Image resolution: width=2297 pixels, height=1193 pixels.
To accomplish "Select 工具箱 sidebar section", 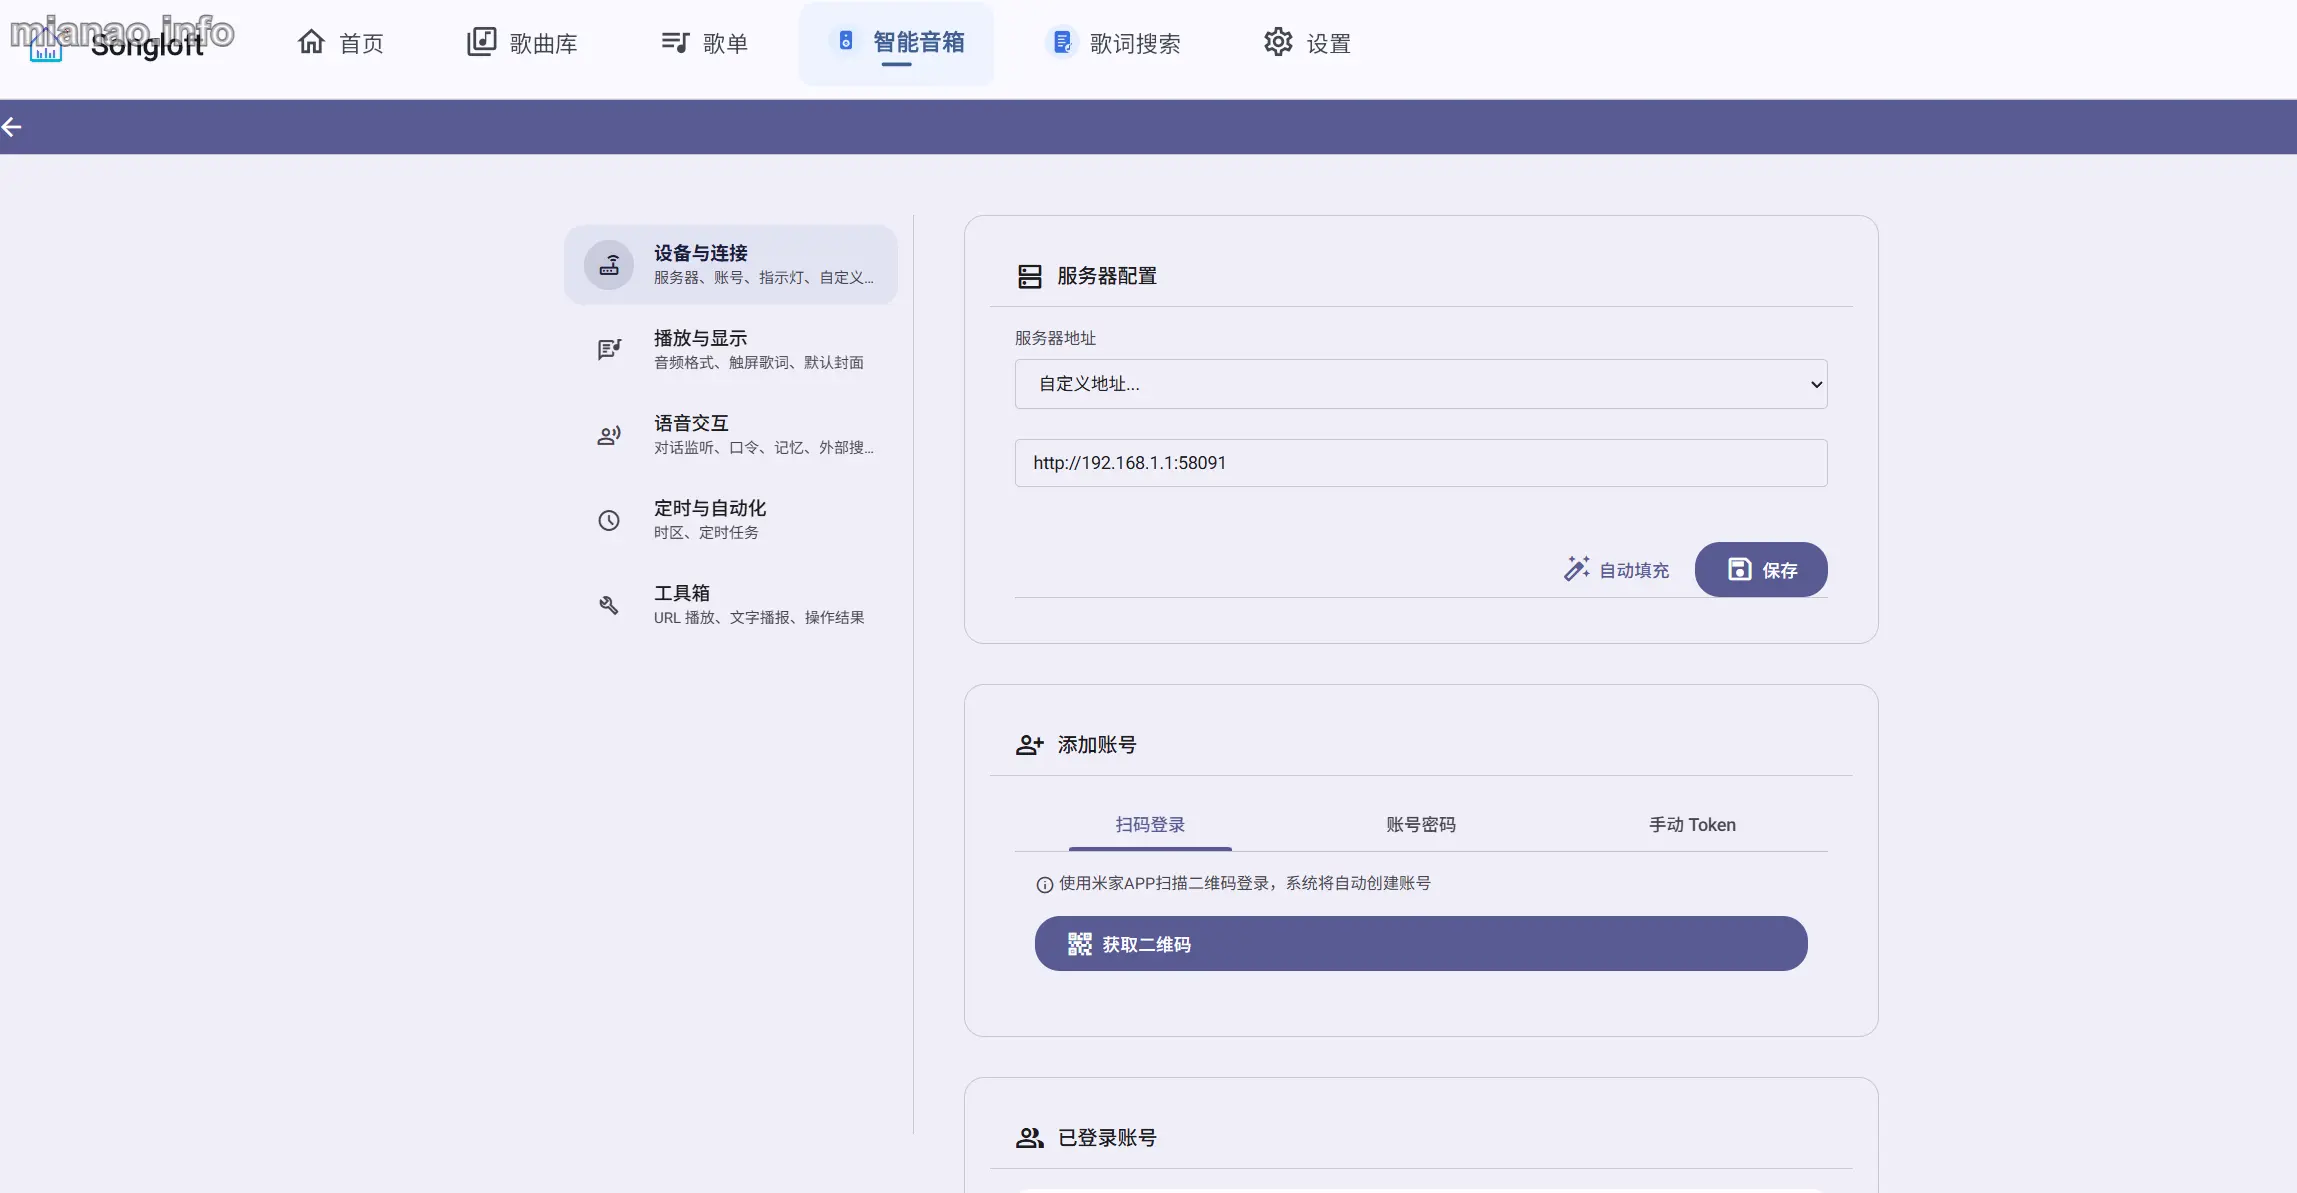I will tap(731, 605).
